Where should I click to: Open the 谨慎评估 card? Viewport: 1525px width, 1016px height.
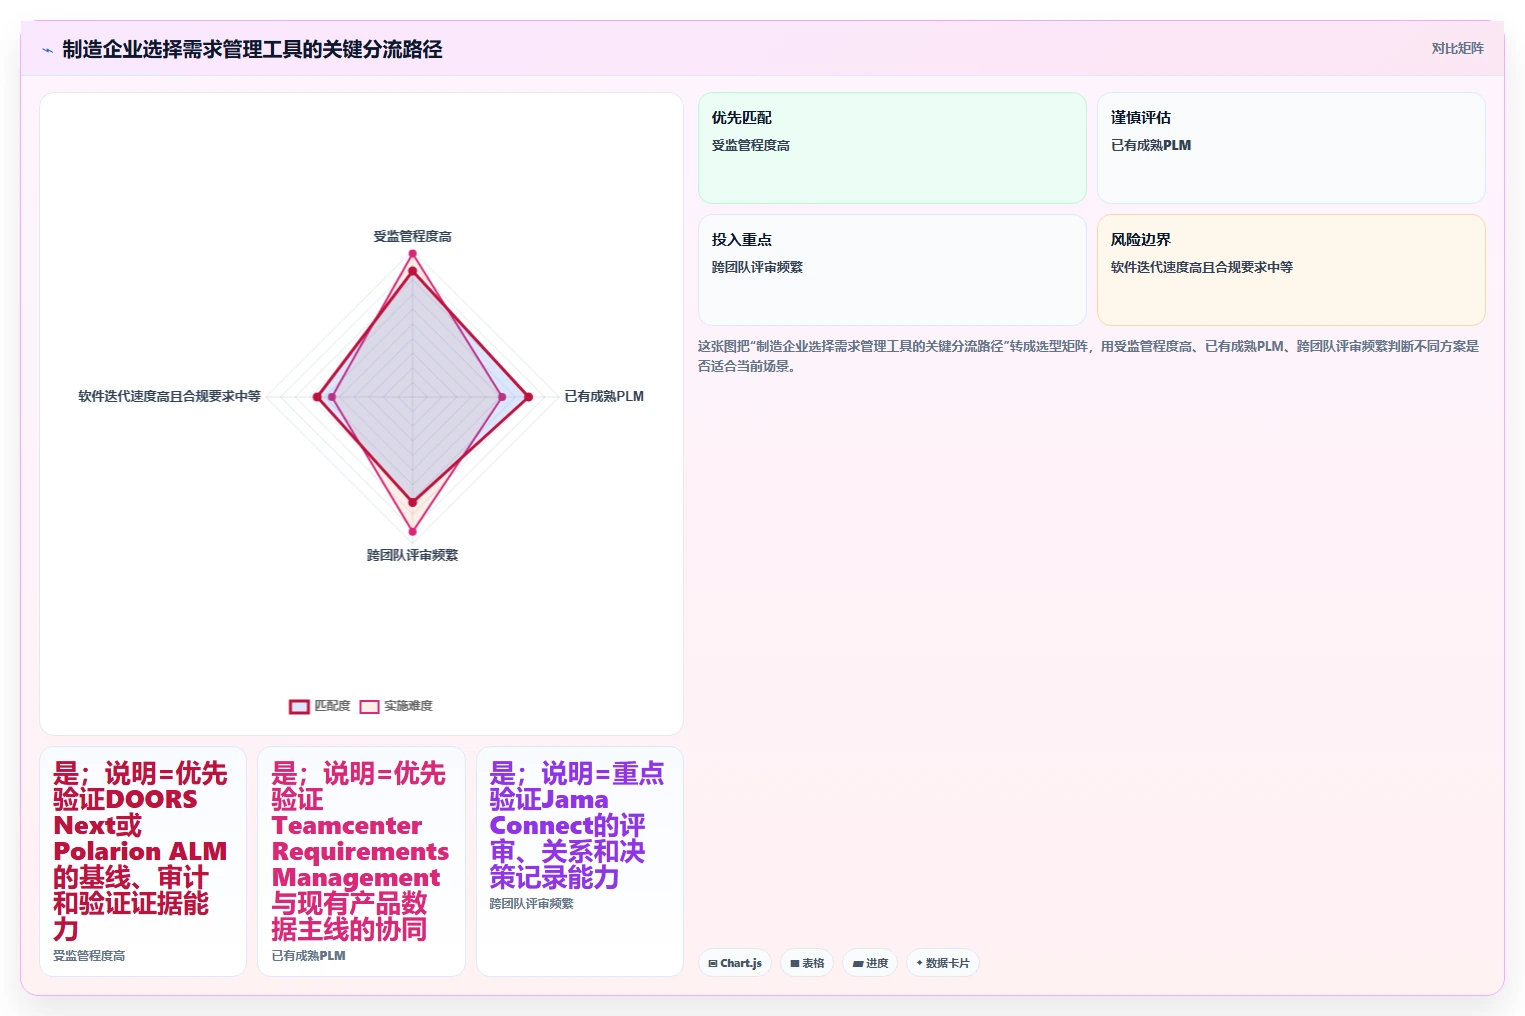tap(1291, 148)
